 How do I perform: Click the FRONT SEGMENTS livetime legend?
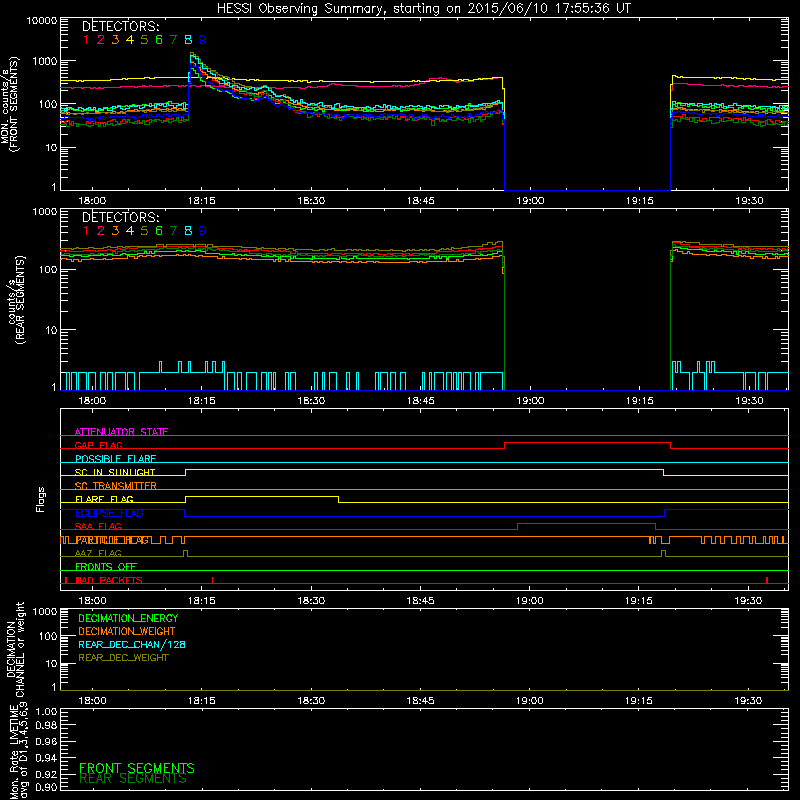click(137, 768)
